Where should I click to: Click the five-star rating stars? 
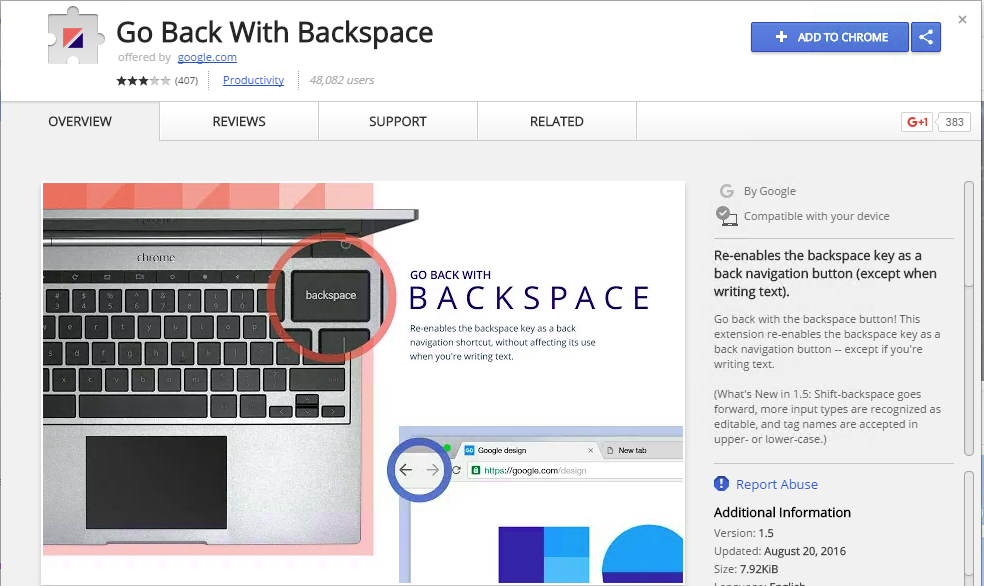(145, 80)
